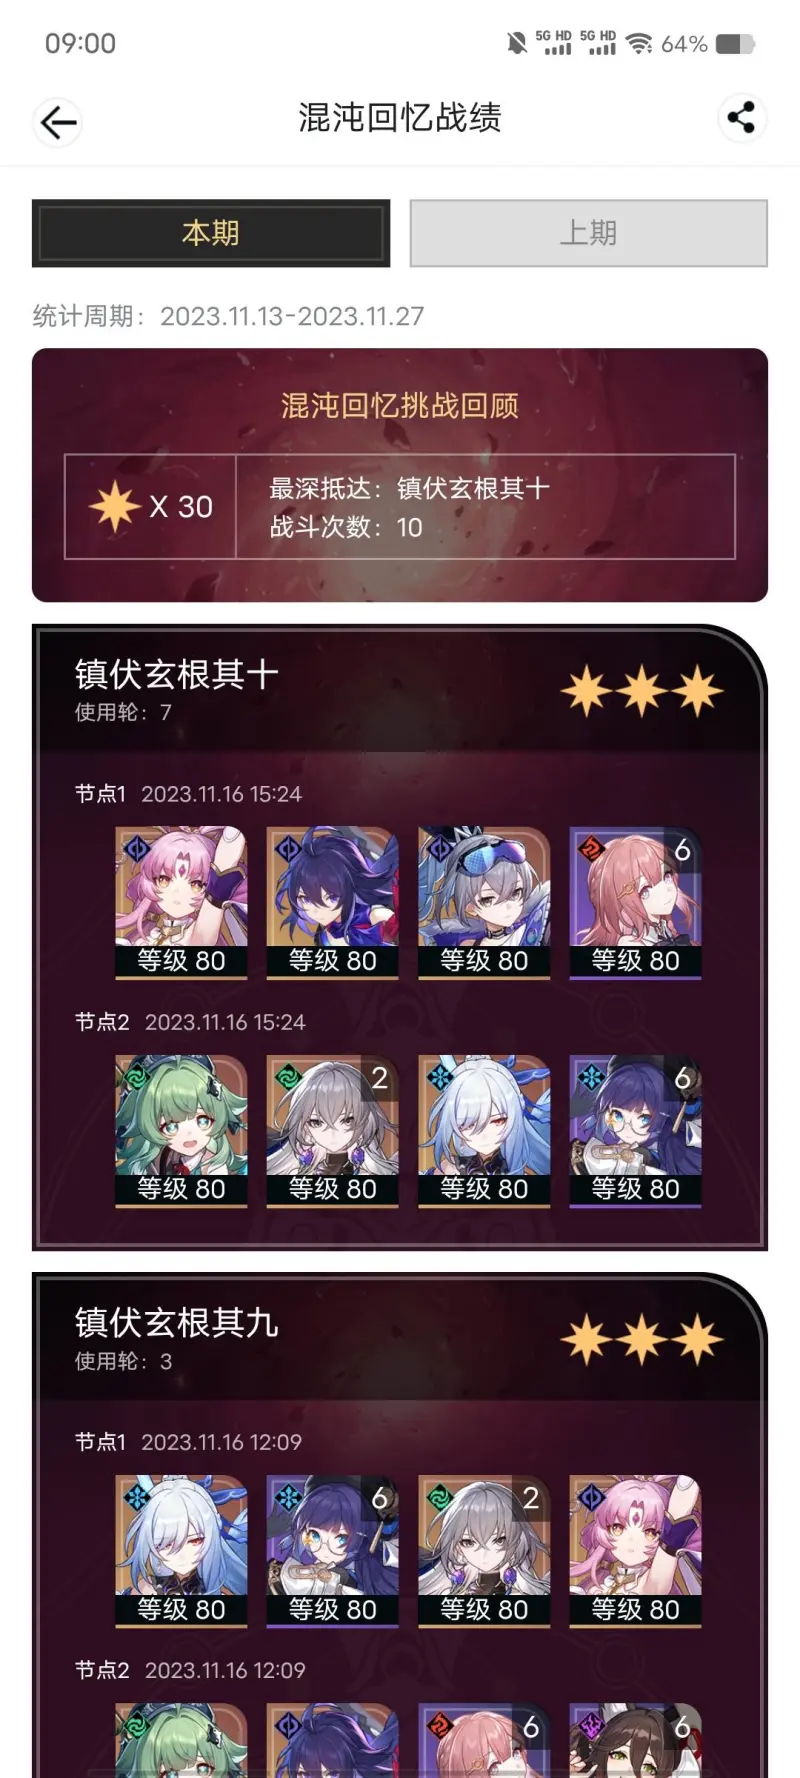Tap the star icon beside X 30

coord(115,506)
